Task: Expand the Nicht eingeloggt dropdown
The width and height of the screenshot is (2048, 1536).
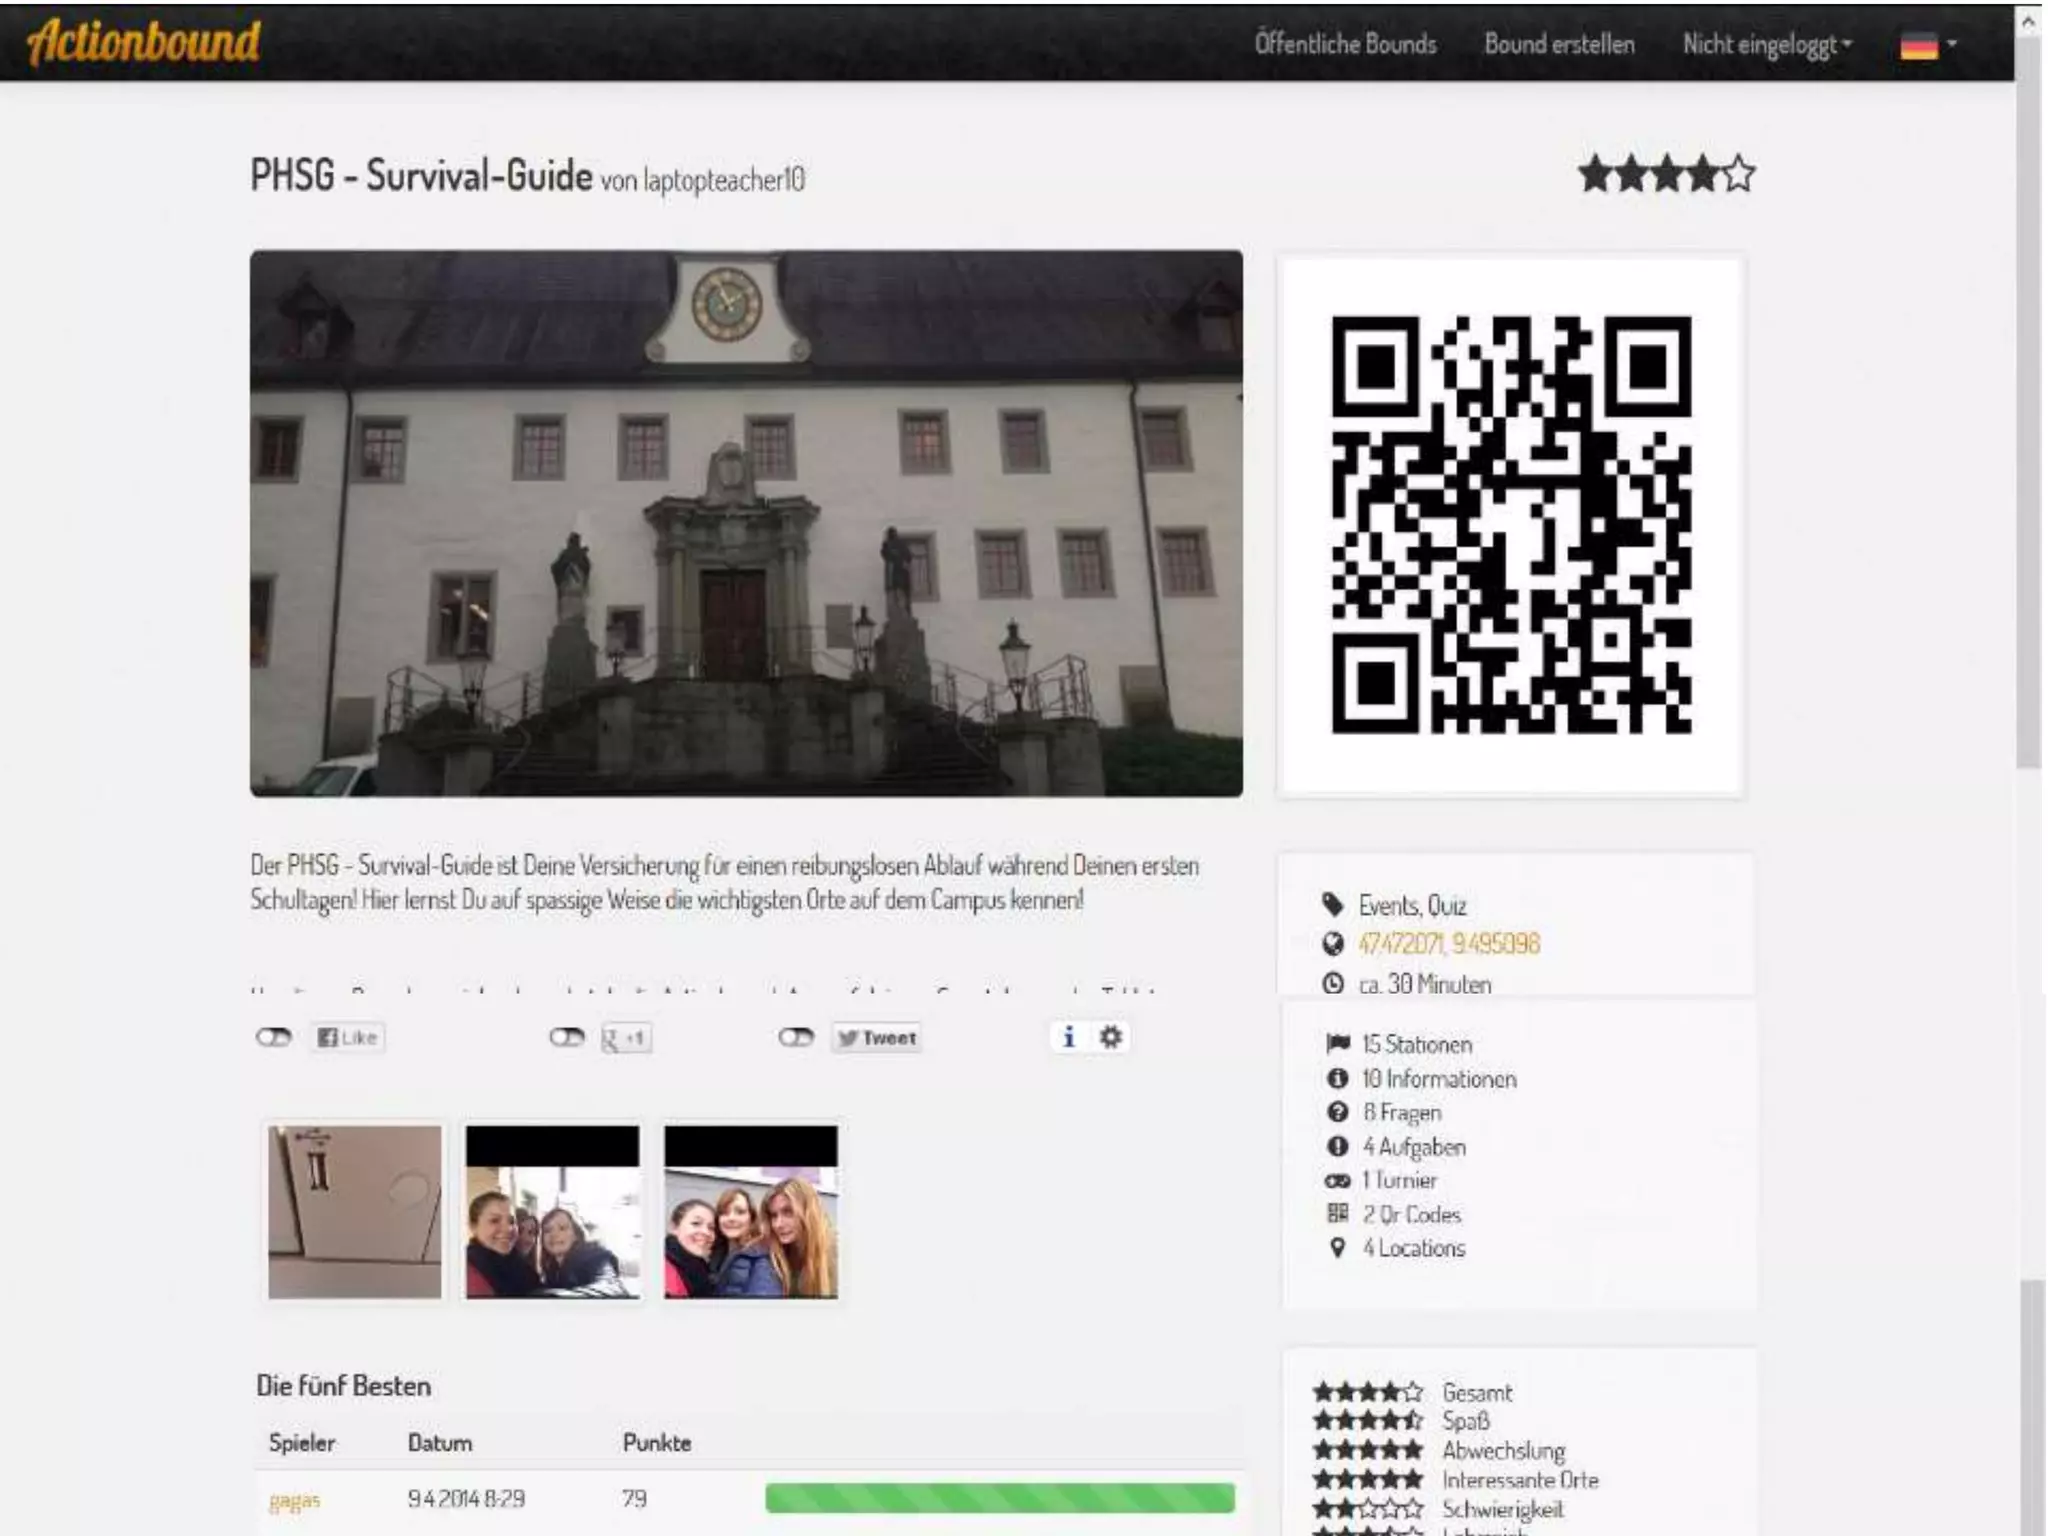Action: (1767, 45)
